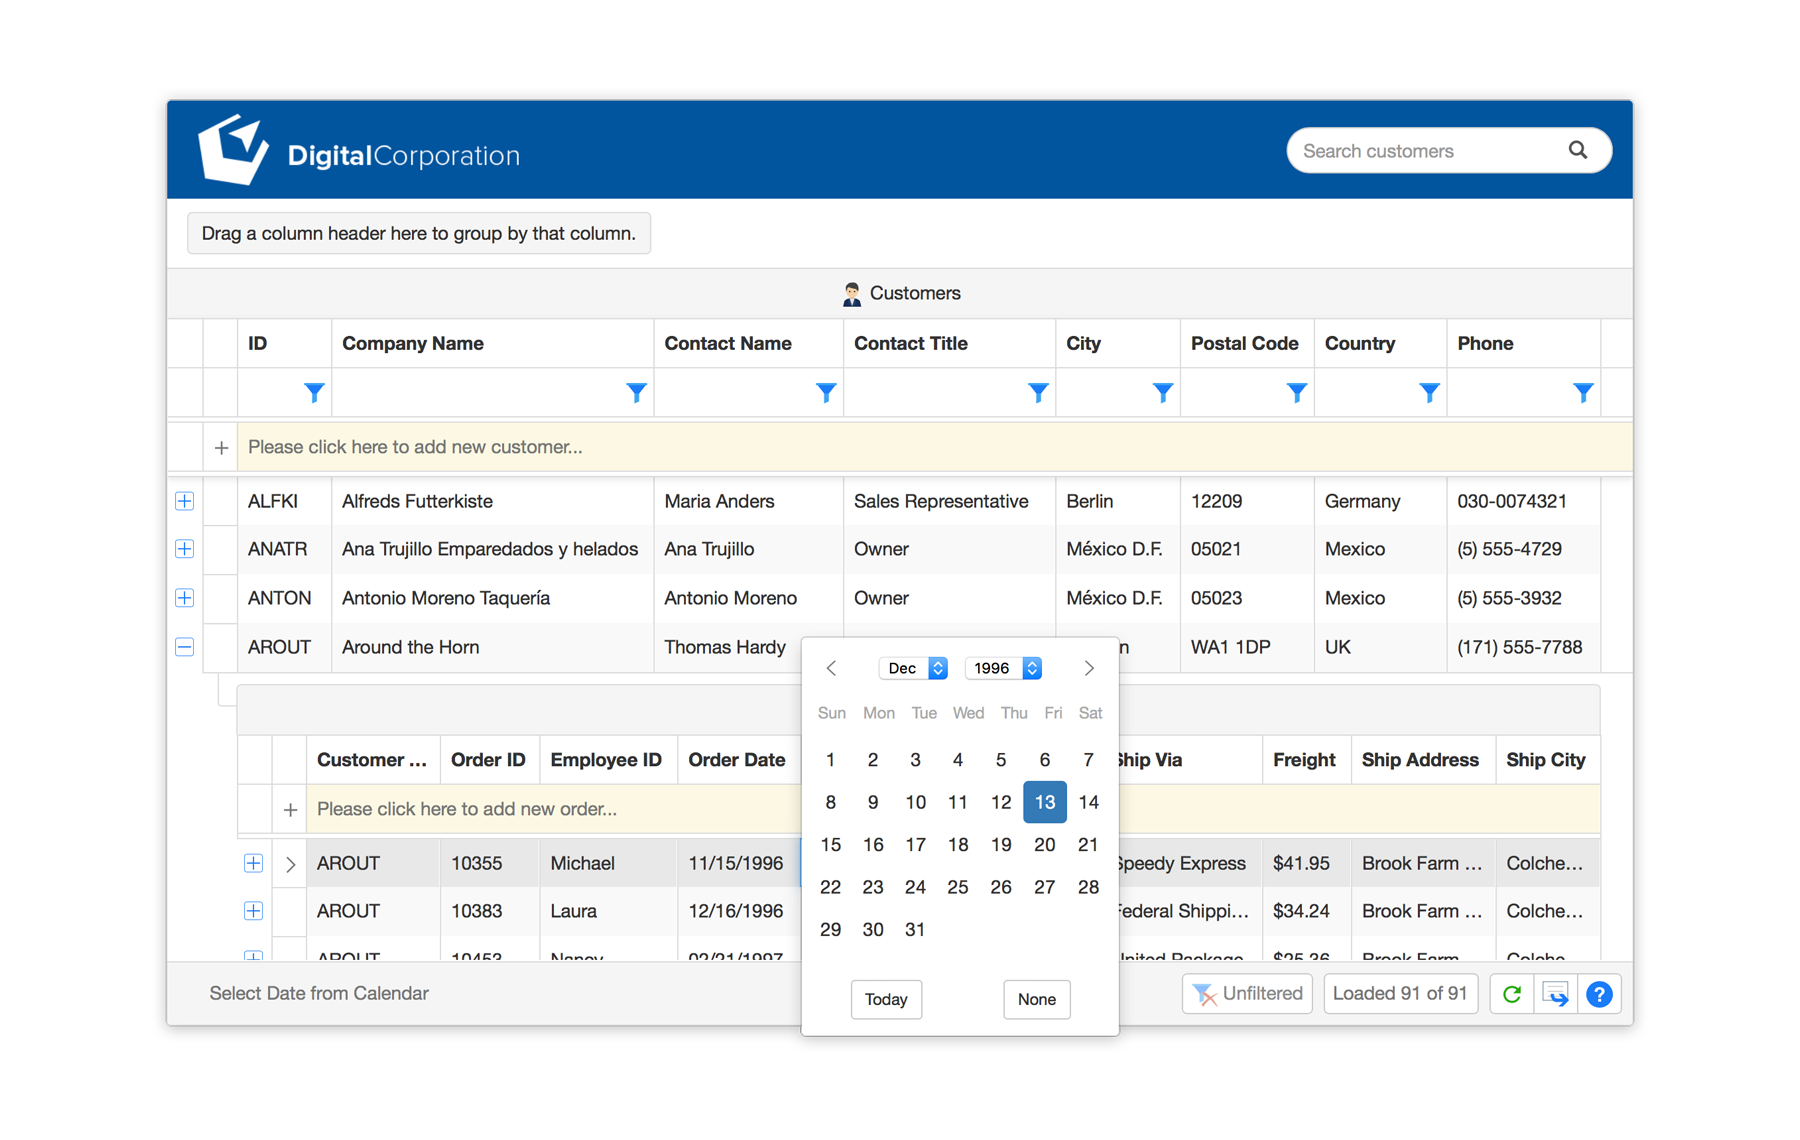Open the year dropdown showing 1996
The image size is (1800, 1140).
coord(1003,668)
